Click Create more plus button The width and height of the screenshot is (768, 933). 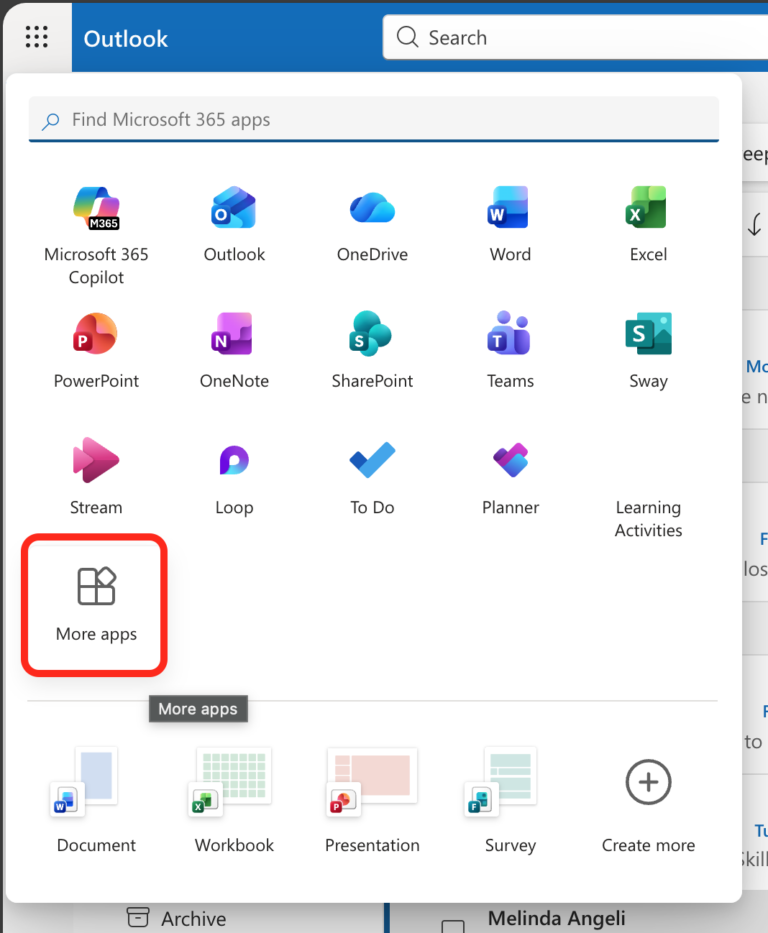click(648, 782)
